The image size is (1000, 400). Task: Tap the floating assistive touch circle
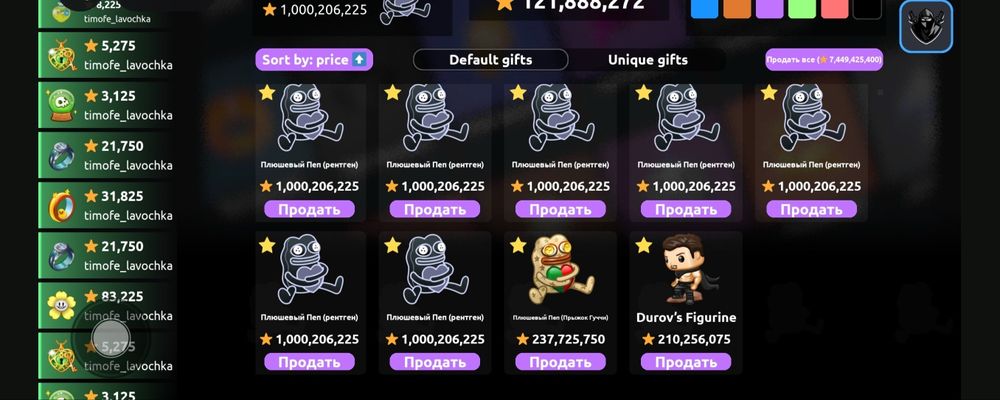coord(111,337)
